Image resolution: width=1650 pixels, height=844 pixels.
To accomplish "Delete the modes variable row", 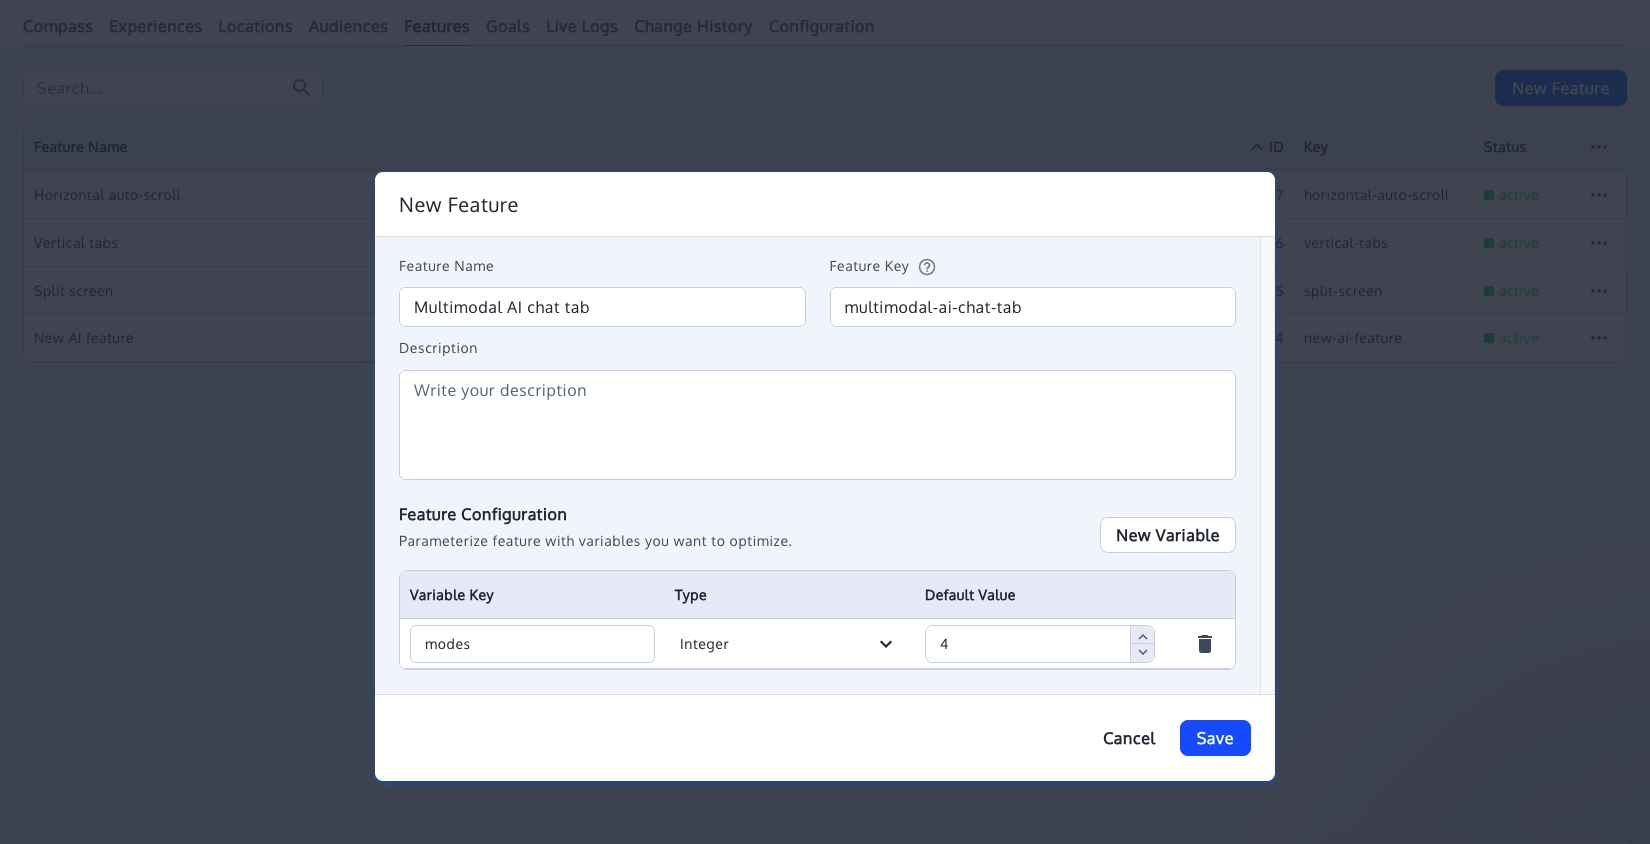I will (1205, 644).
